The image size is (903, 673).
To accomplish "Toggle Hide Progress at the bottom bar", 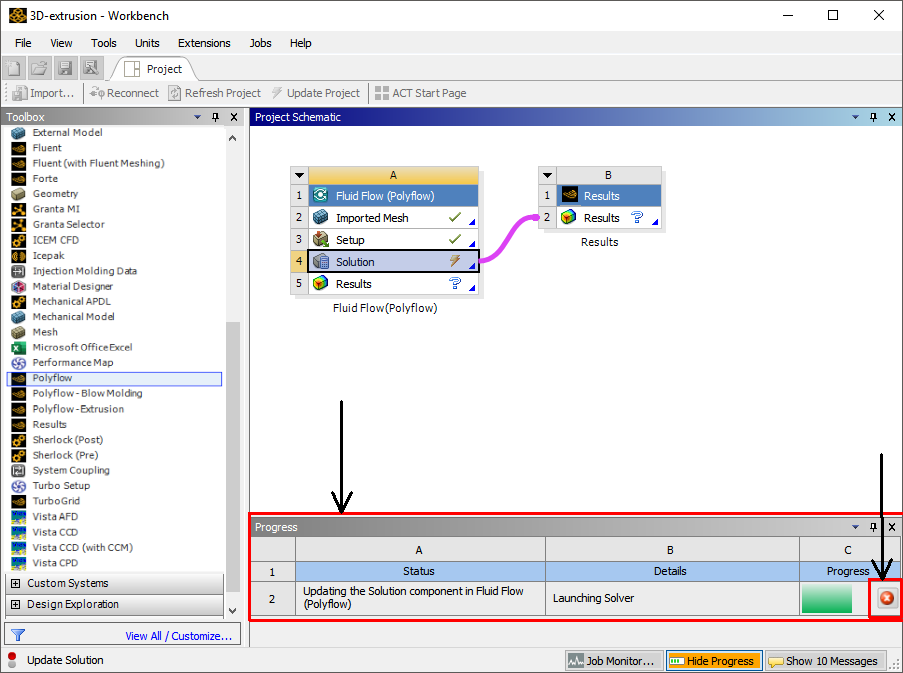I will (713, 660).
